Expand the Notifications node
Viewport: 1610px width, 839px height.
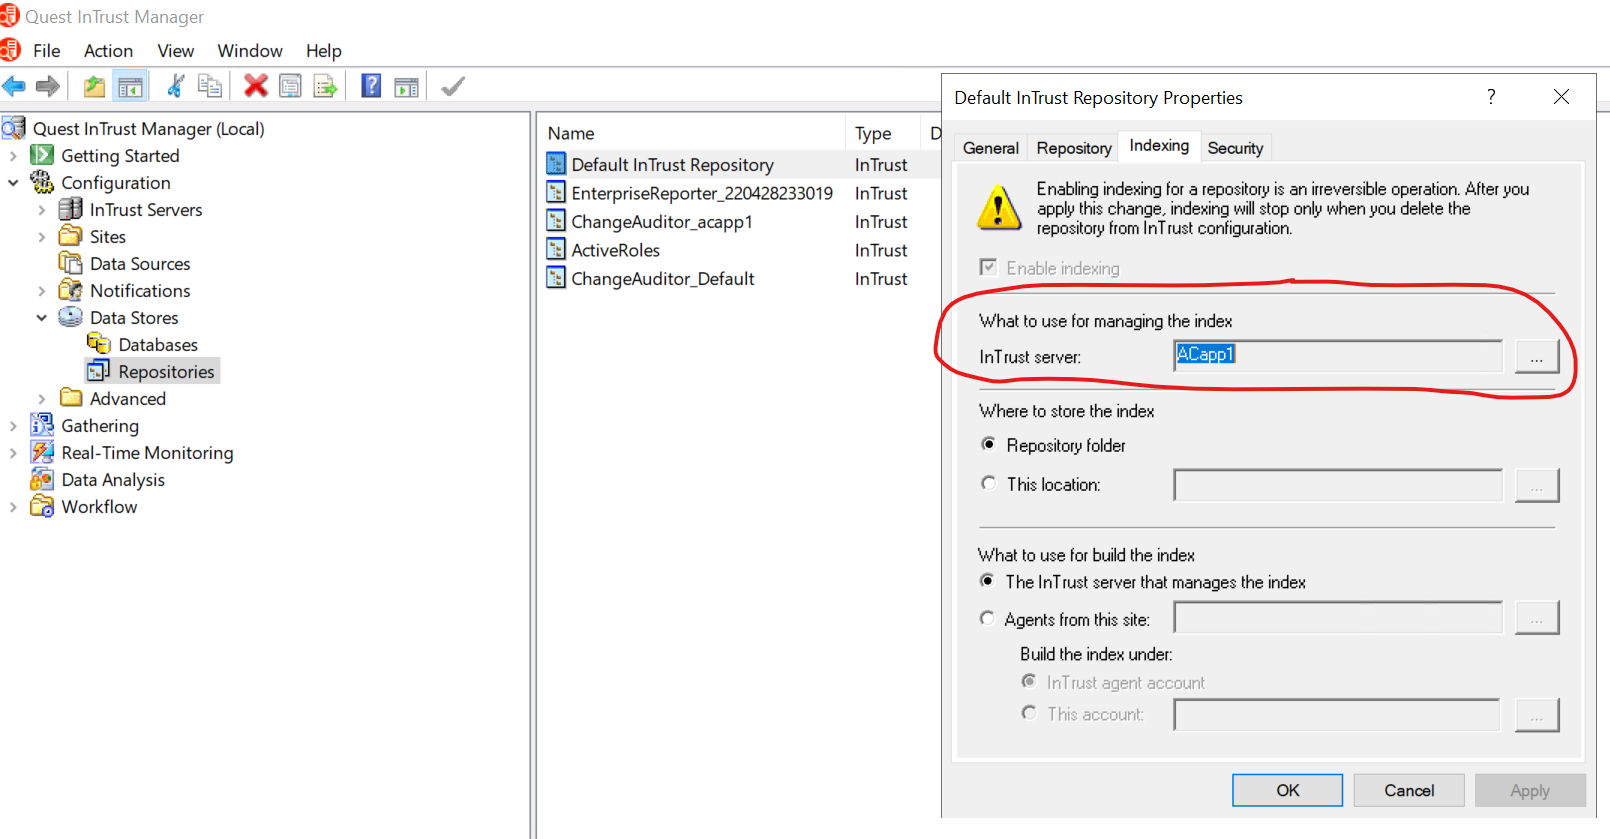click(41, 291)
